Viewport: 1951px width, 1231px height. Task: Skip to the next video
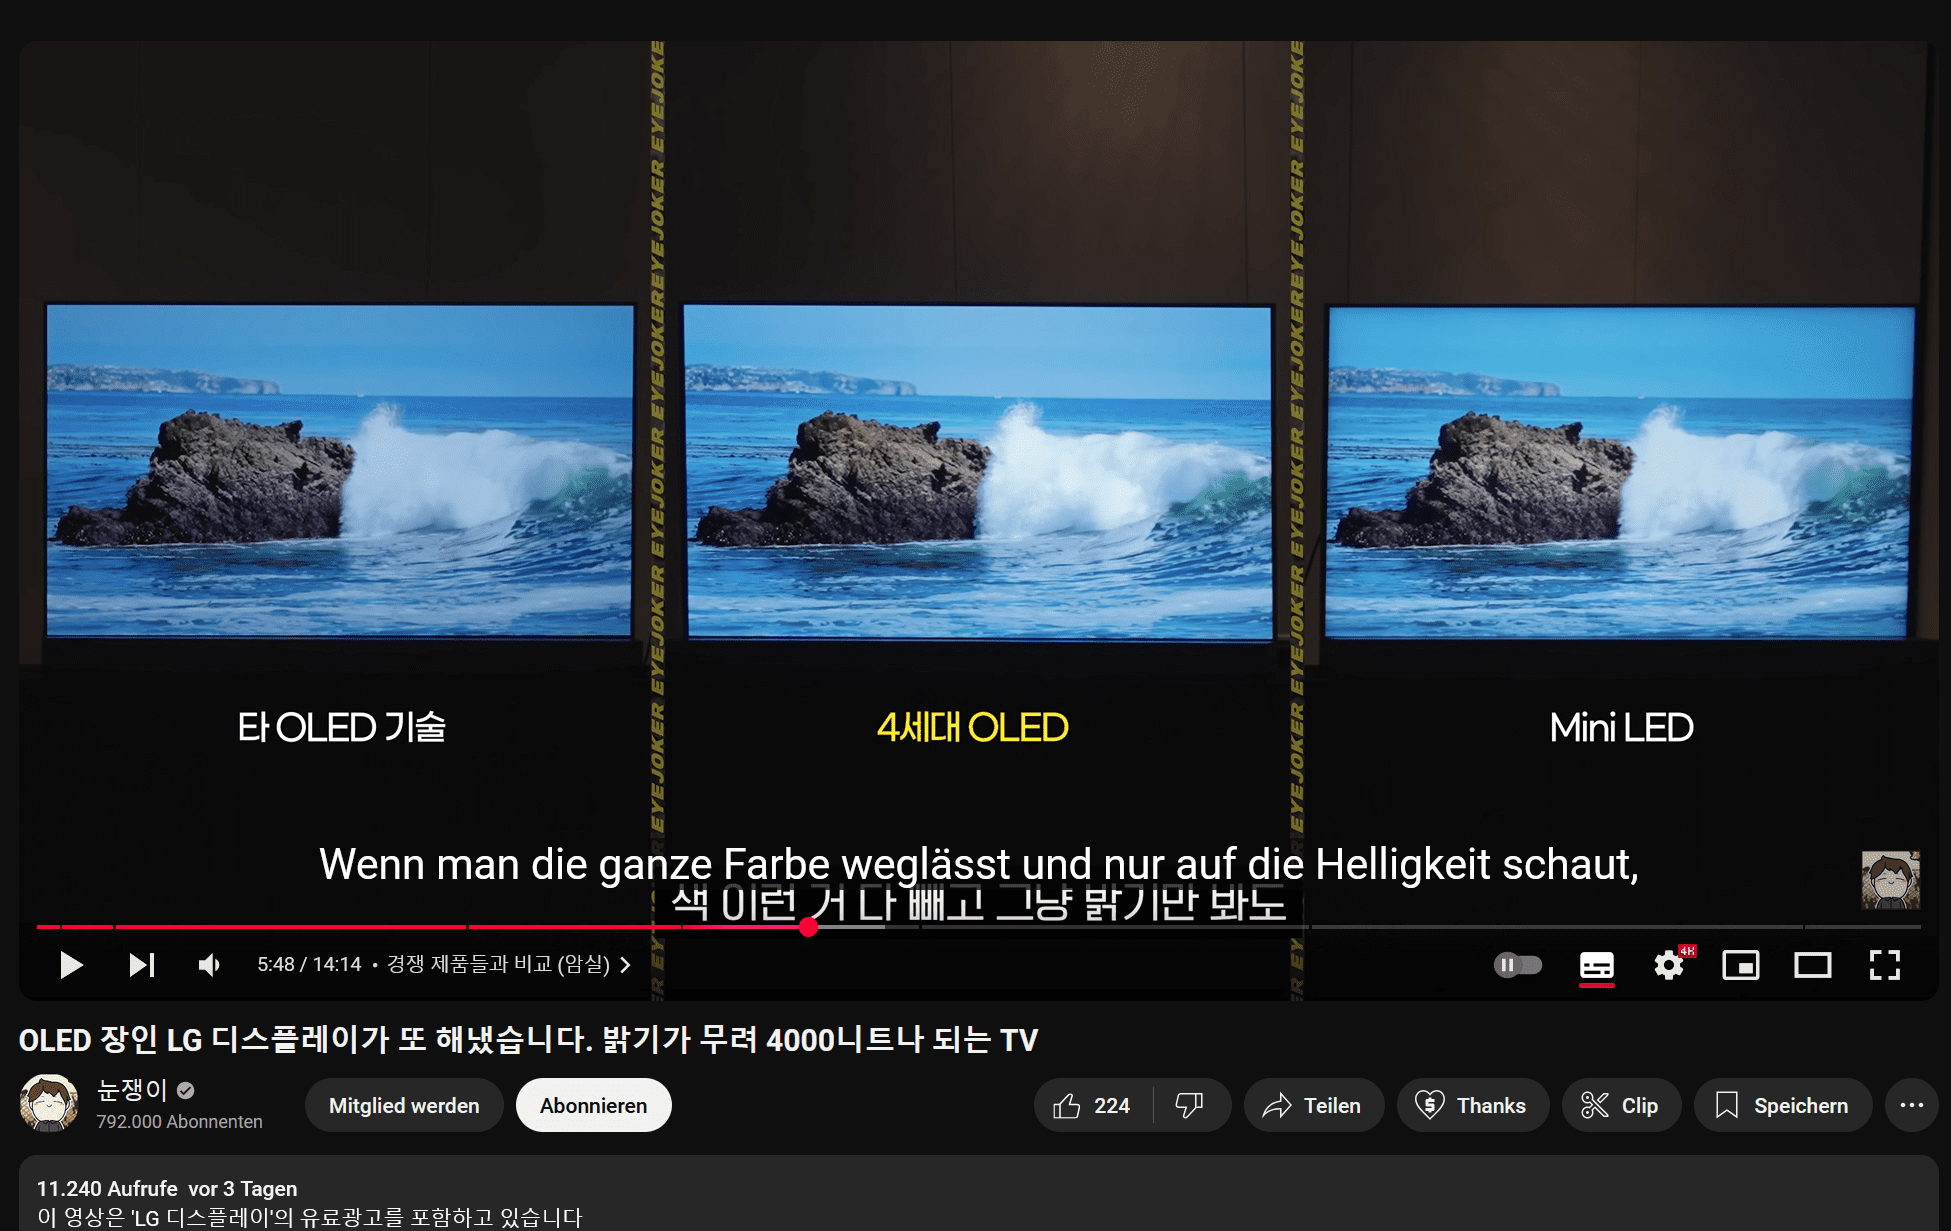coord(142,965)
